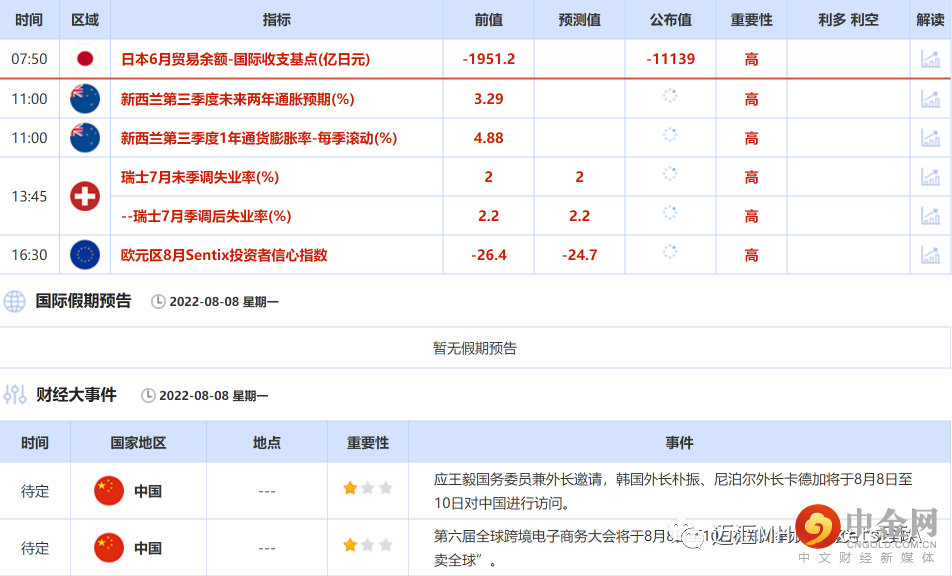This screenshot has height=576, width=952.
Task: Click the 财经大事件 section title
Action: (76, 395)
